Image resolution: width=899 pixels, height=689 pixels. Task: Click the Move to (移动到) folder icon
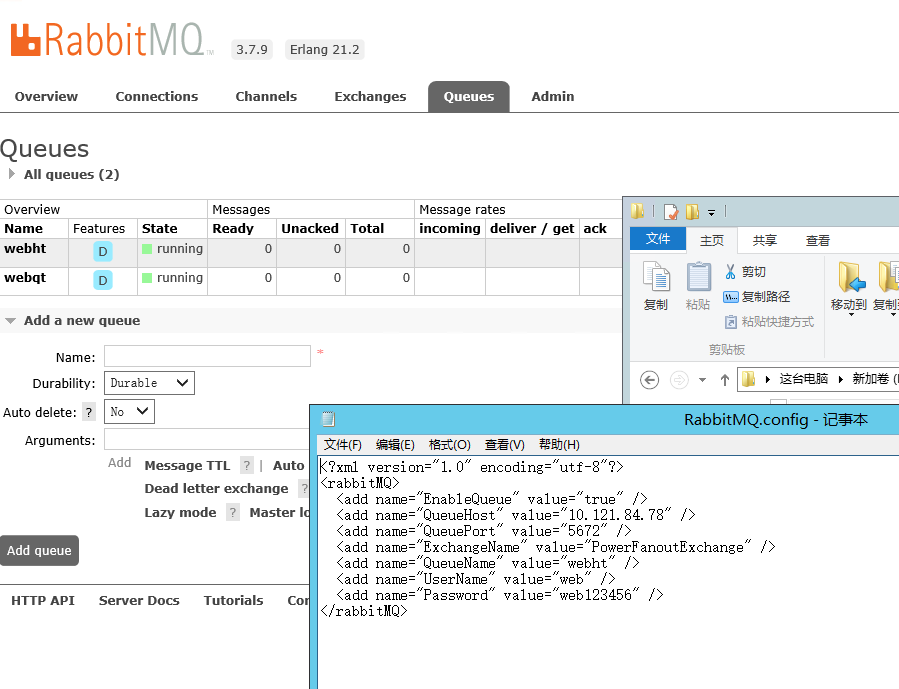click(x=850, y=277)
